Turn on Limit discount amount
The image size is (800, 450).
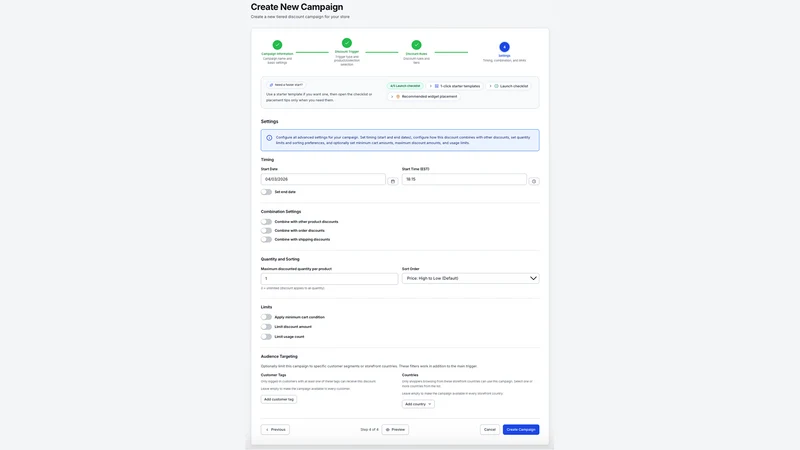tap(266, 327)
